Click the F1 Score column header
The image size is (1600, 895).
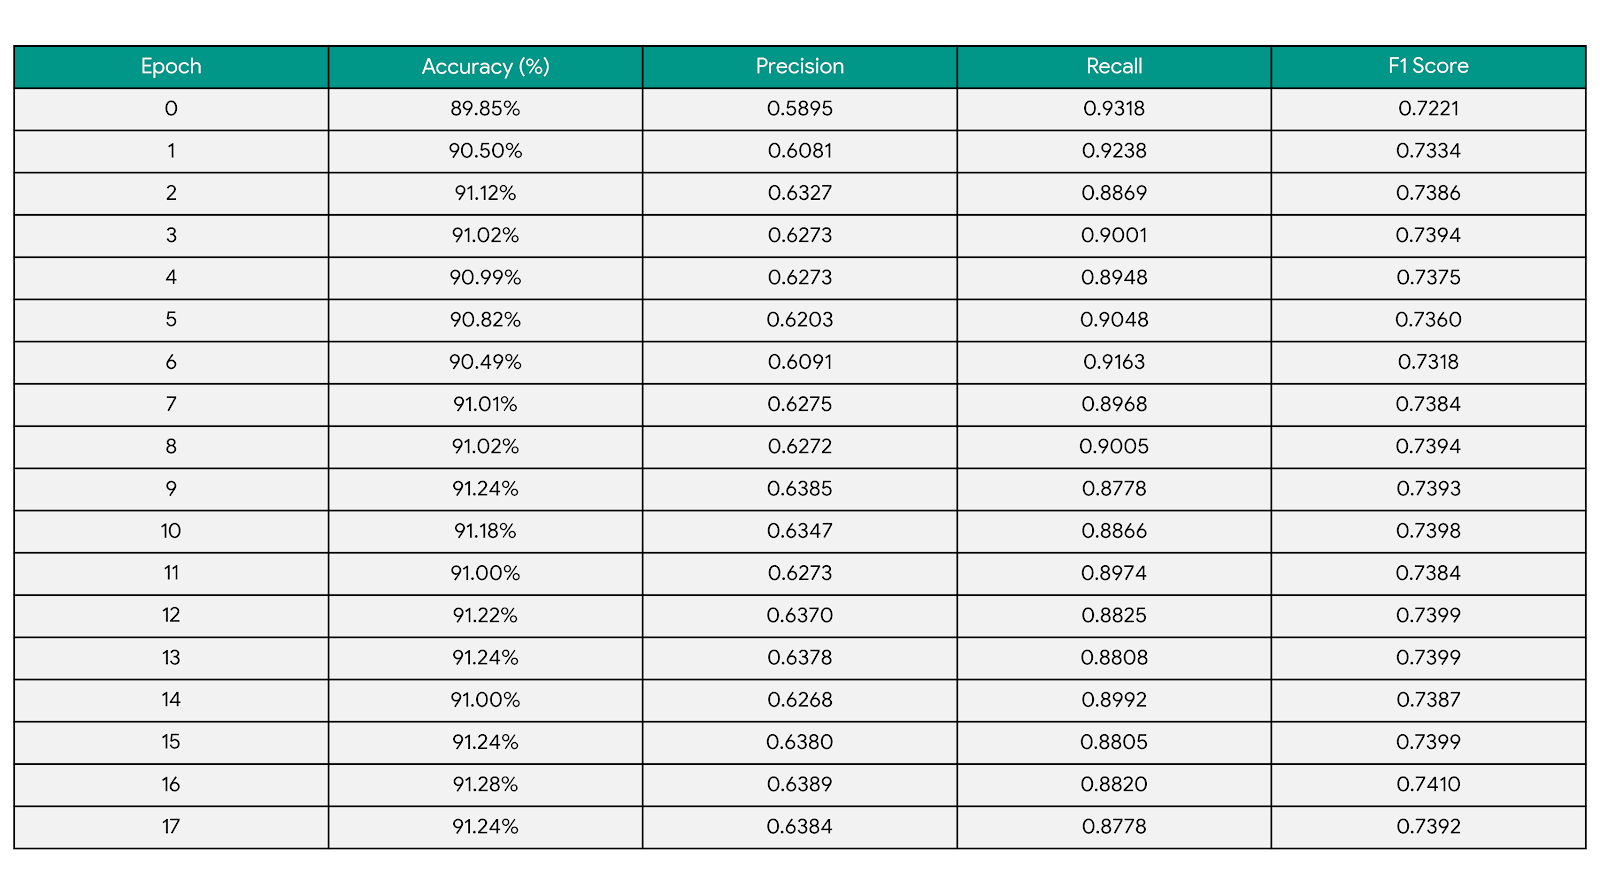(1428, 66)
